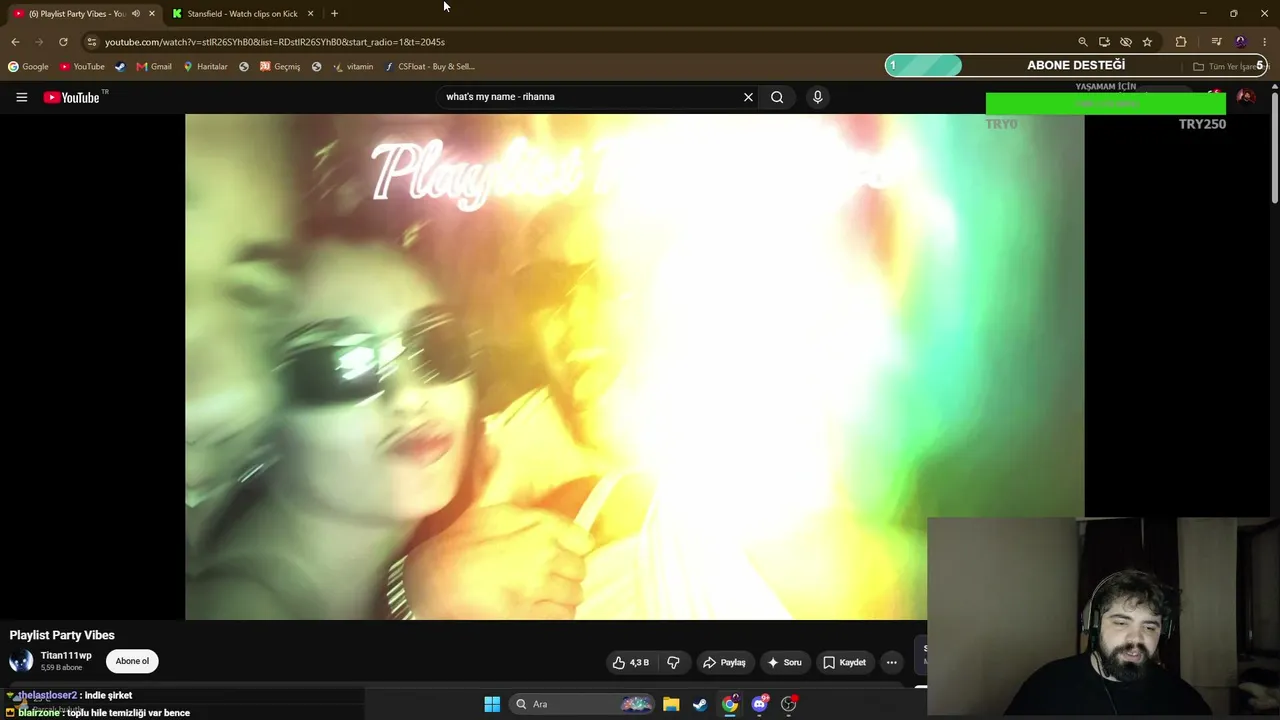Like the Playlist Party Vibes video
This screenshot has width=1280, height=720.
coord(631,662)
